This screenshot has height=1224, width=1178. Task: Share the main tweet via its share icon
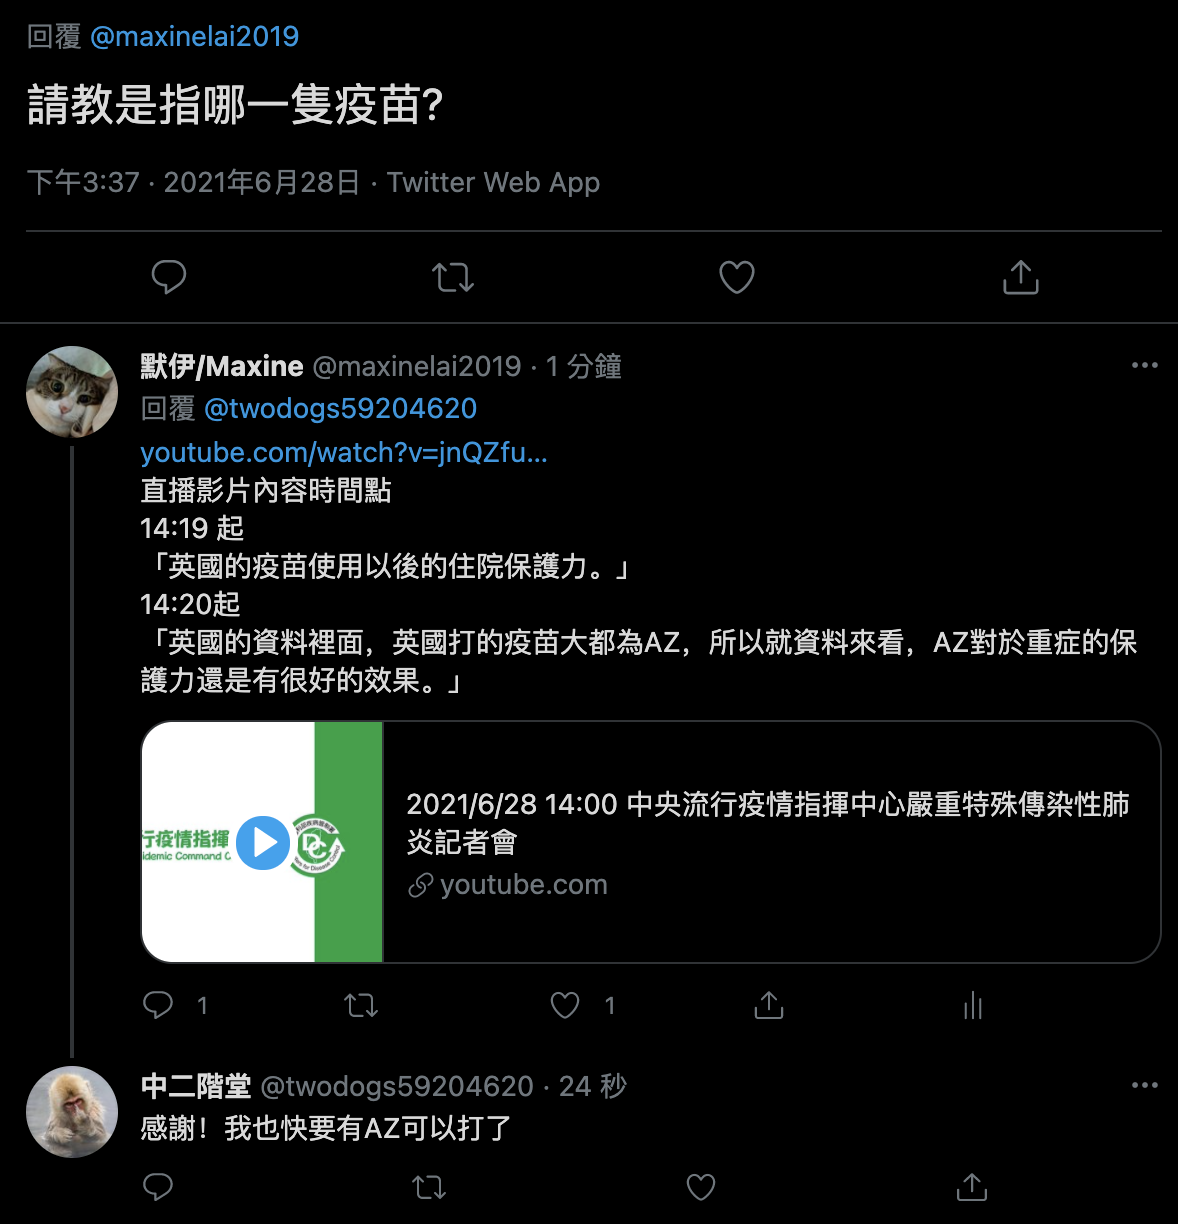tap(1021, 277)
